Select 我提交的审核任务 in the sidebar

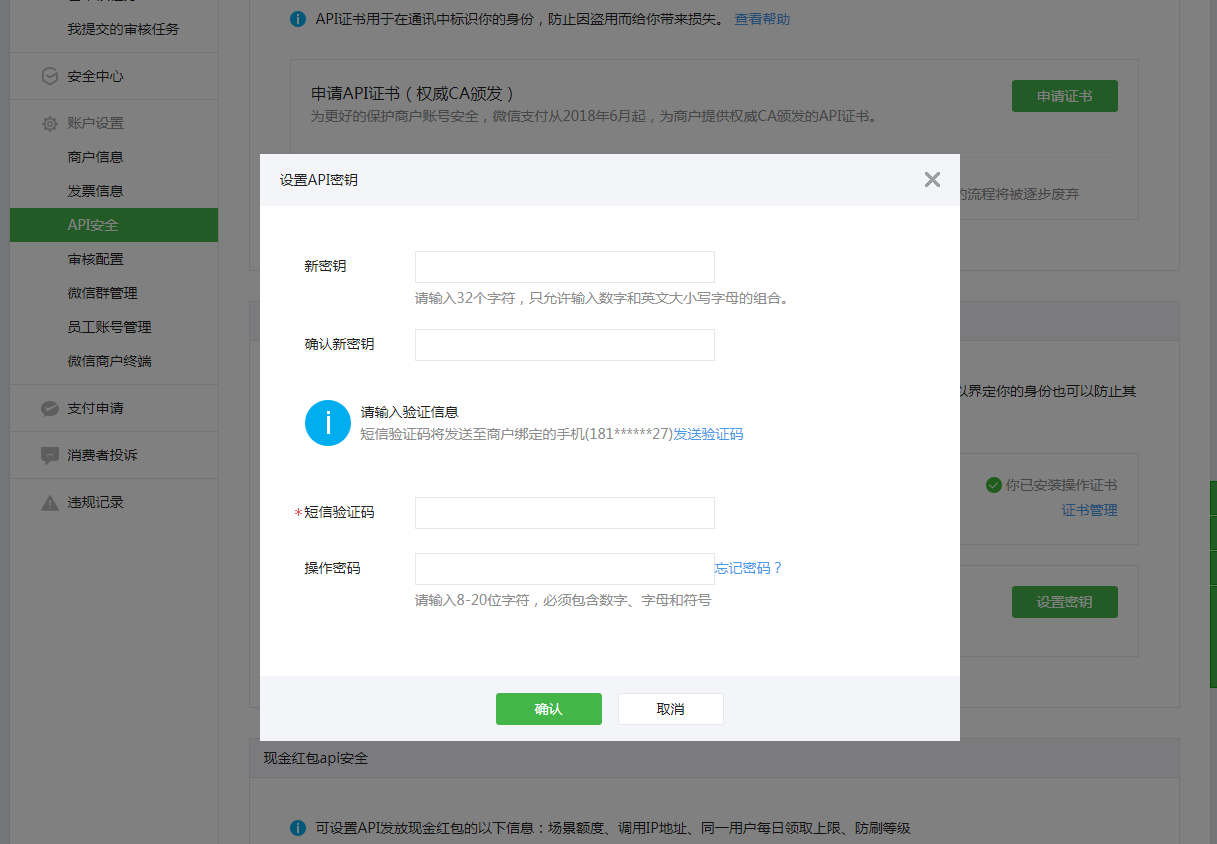124,29
